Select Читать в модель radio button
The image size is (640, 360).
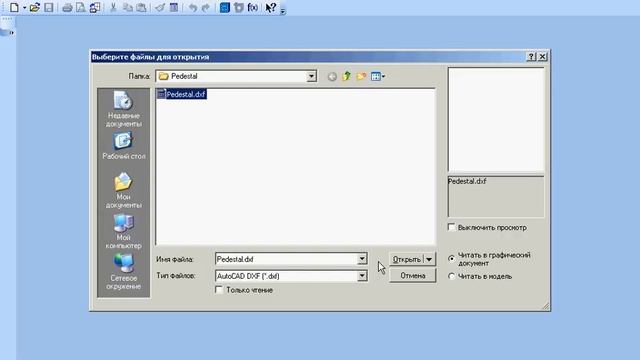451,276
